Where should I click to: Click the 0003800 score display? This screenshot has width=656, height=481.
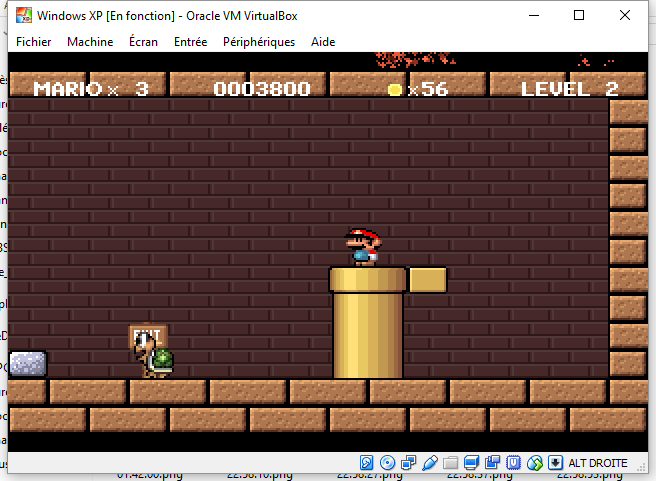[x=262, y=89]
